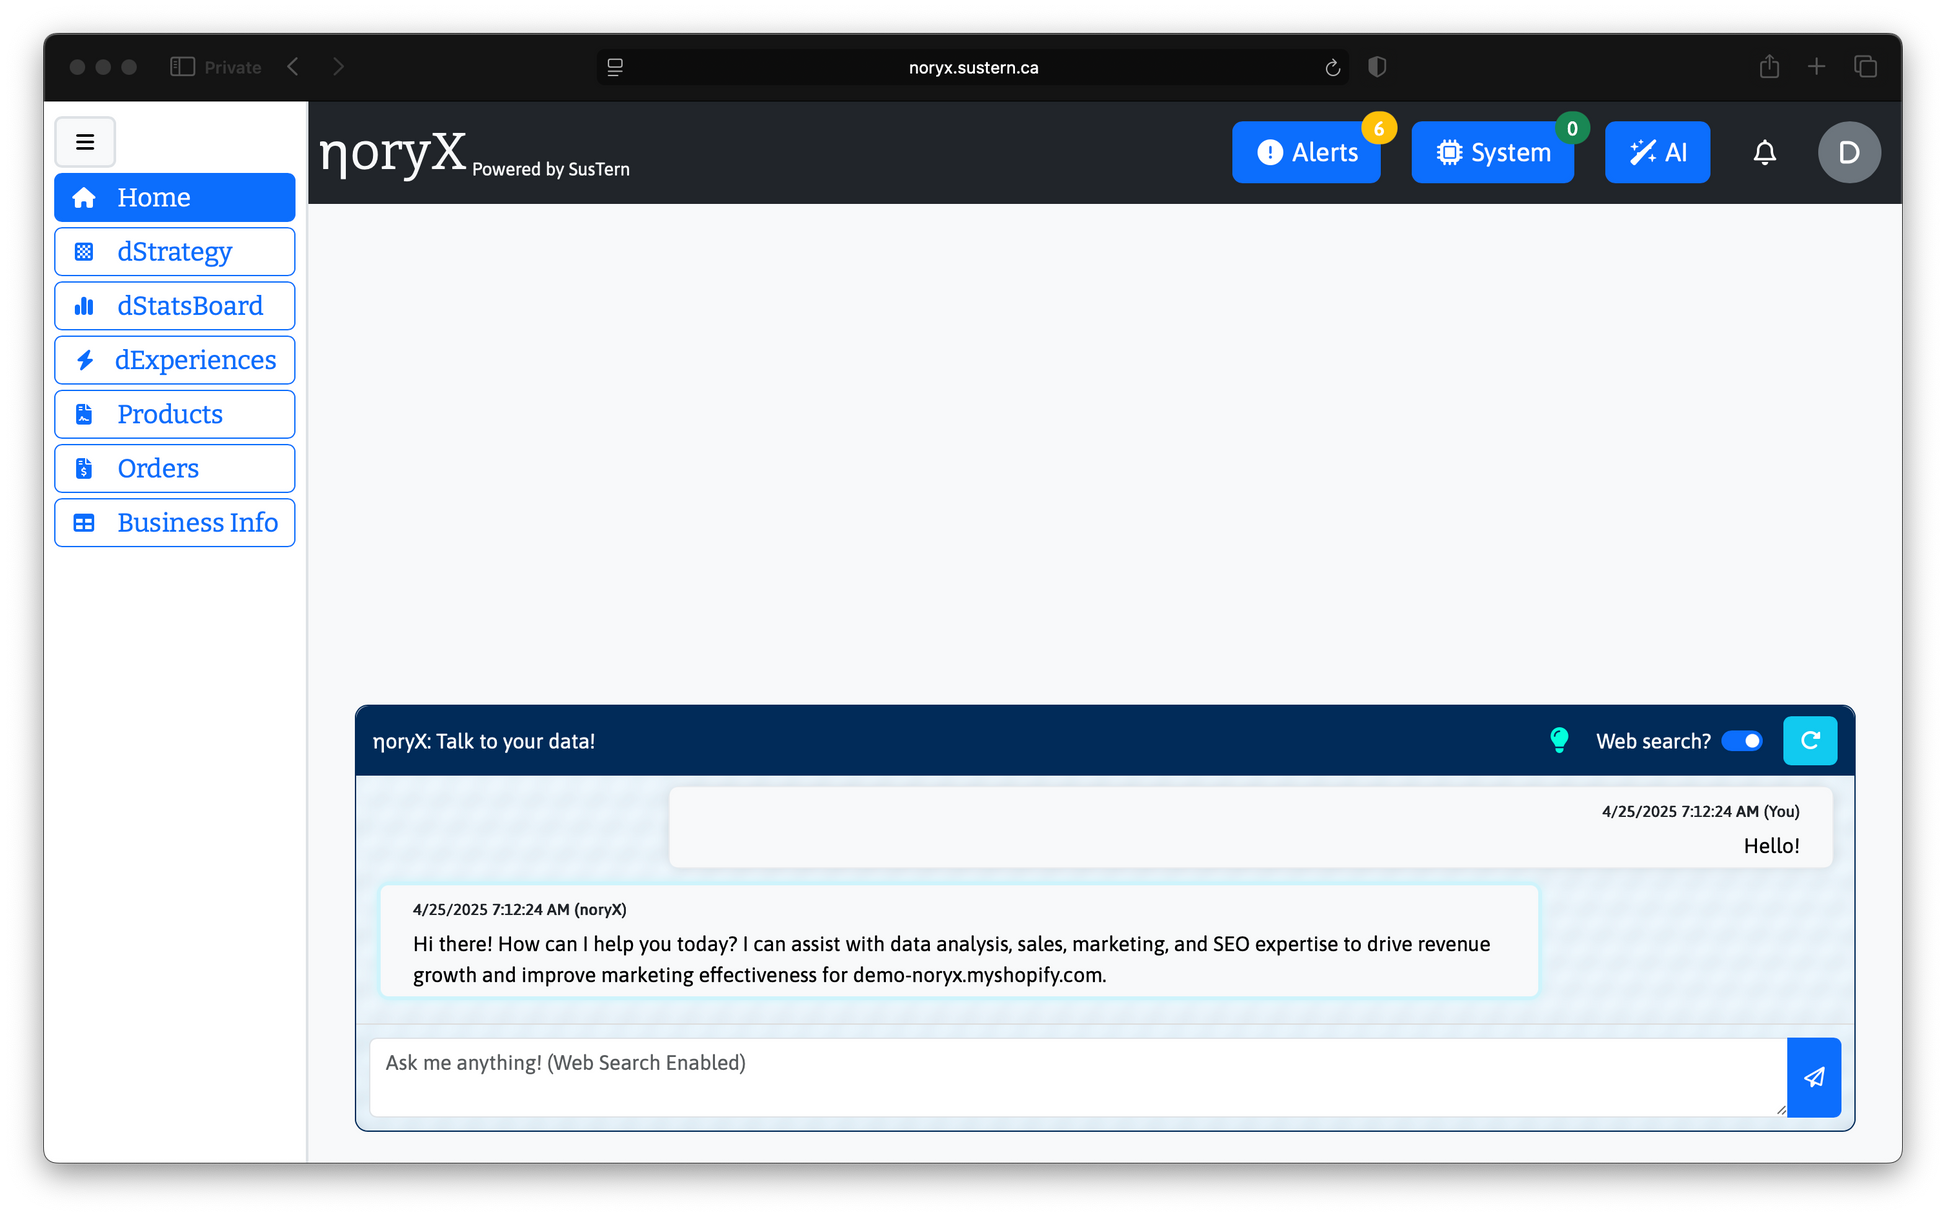Image resolution: width=1946 pixels, height=1217 pixels.
Task: Click the browser reload page icon
Action: tap(1332, 67)
